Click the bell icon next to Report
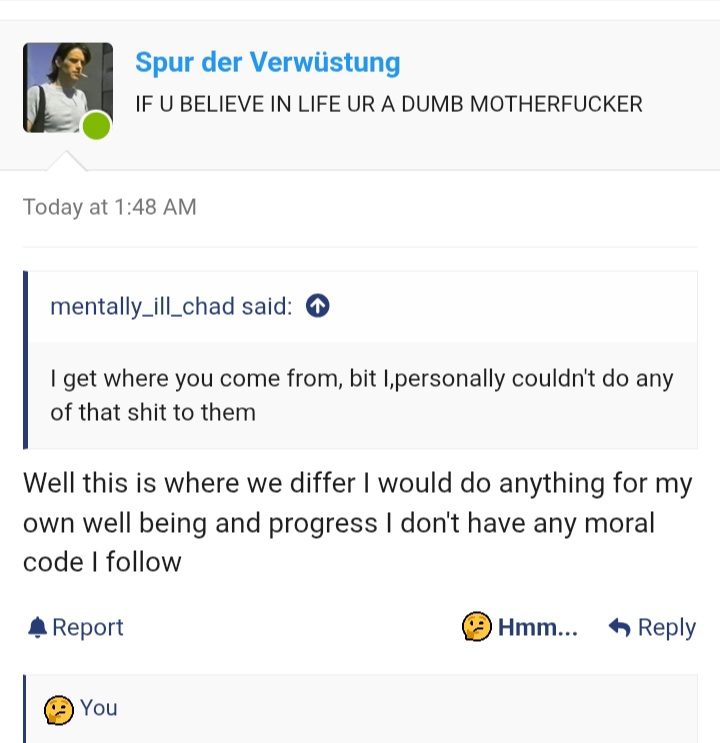720x743 pixels. pyautogui.click(x=37, y=628)
